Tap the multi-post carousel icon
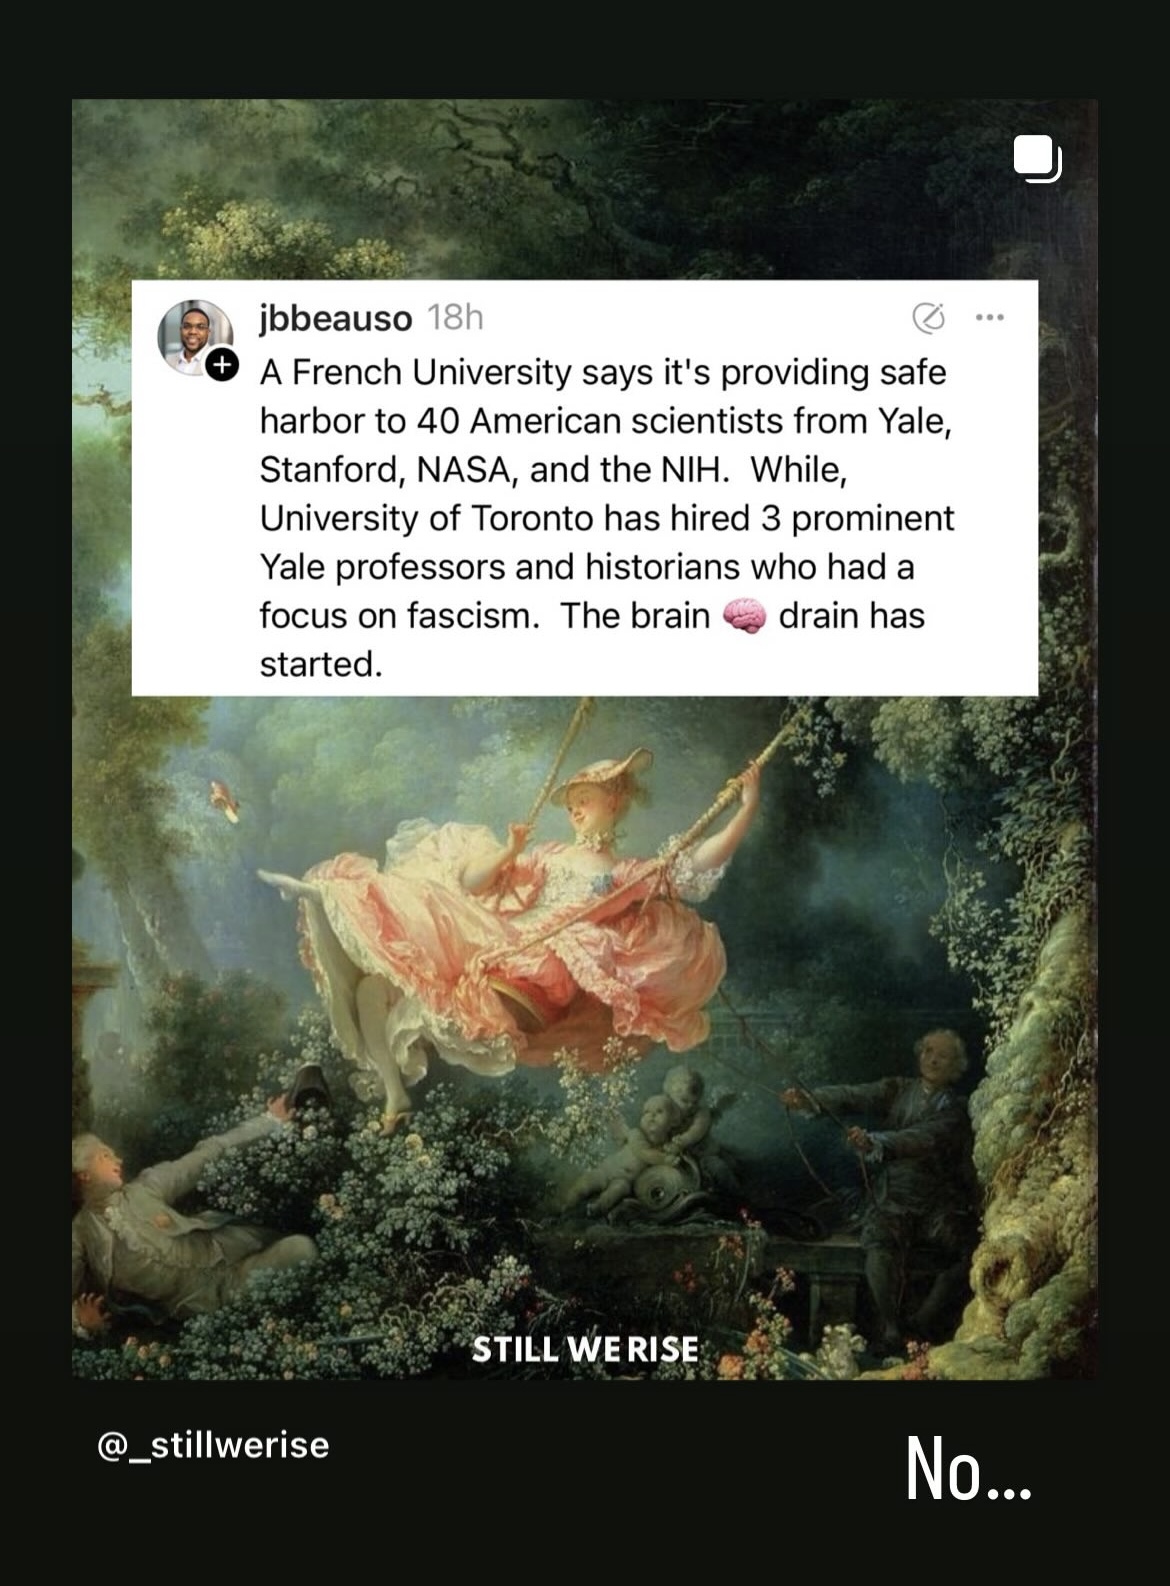This screenshot has height=1586, width=1170. [1037, 159]
